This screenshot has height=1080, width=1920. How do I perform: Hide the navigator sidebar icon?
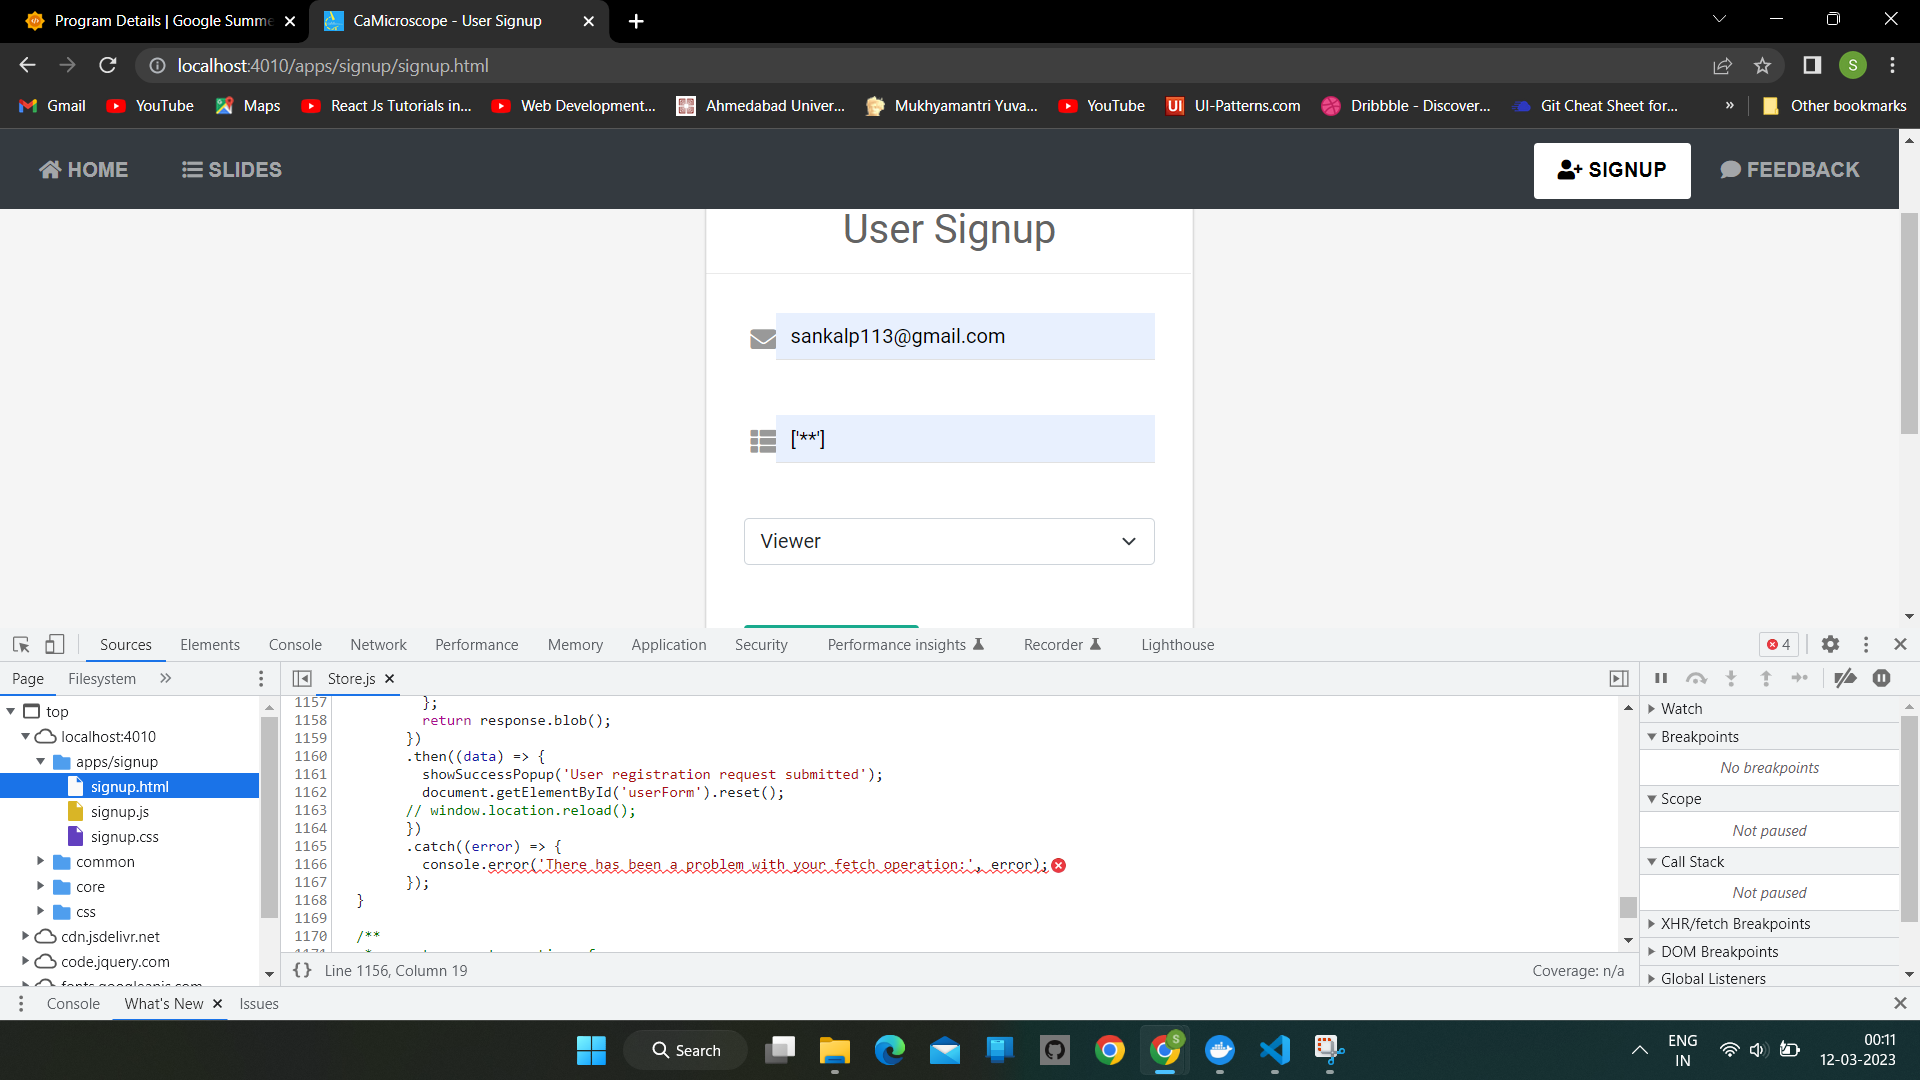pos(302,678)
